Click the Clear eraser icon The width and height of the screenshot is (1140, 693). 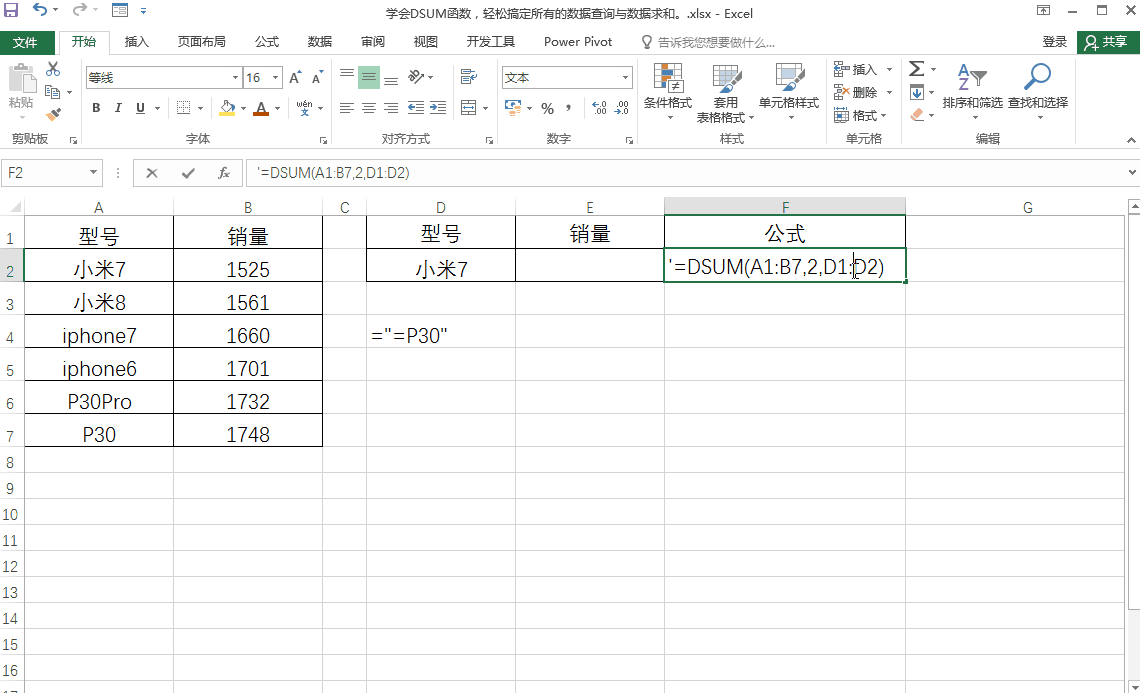click(917, 115)
